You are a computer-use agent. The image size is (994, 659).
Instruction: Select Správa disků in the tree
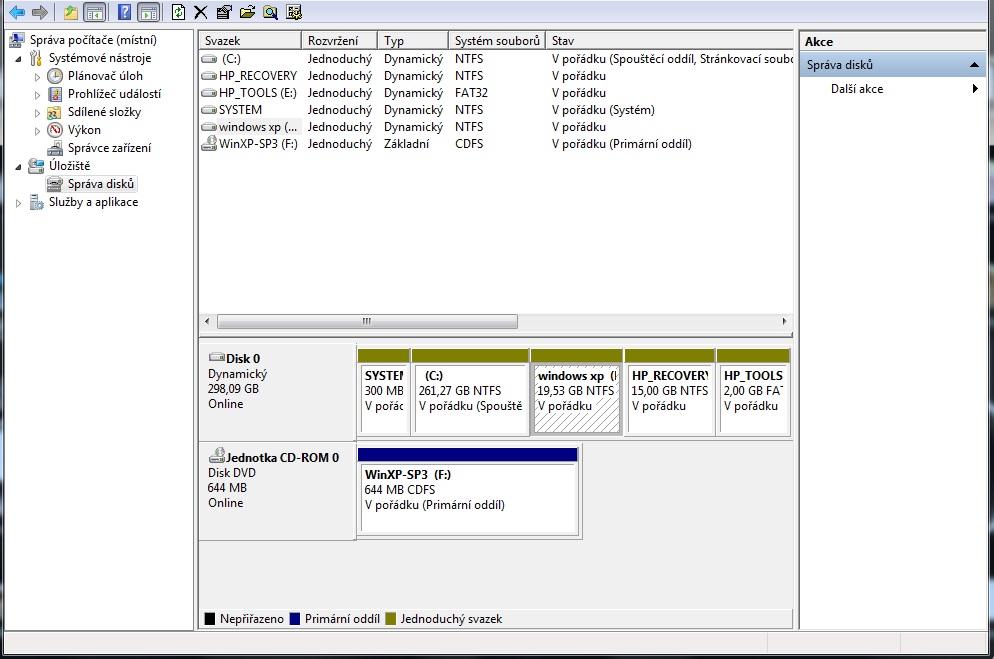pyautogui.click(x=101, y=184)
